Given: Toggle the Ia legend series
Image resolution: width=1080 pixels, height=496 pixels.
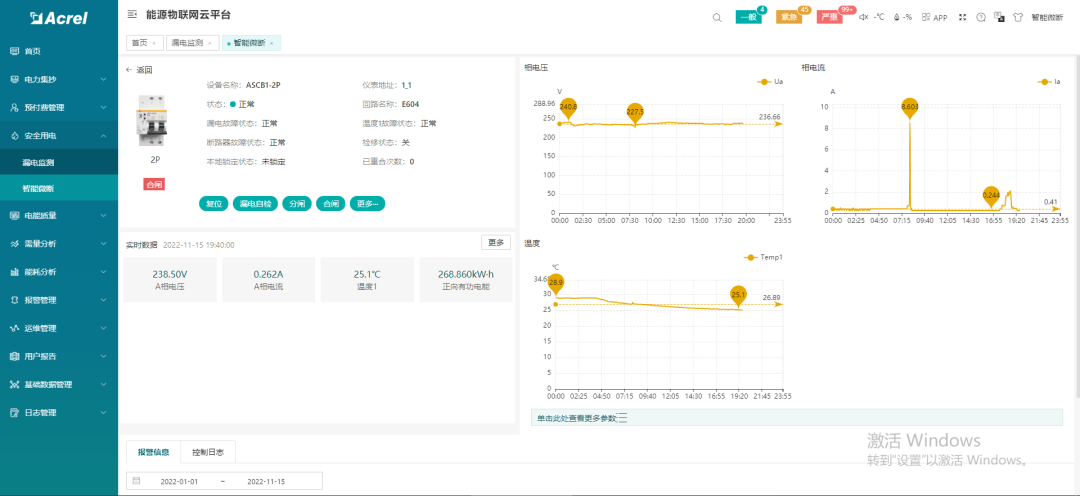Looking at the screenshot, I should coord(1050,81).
